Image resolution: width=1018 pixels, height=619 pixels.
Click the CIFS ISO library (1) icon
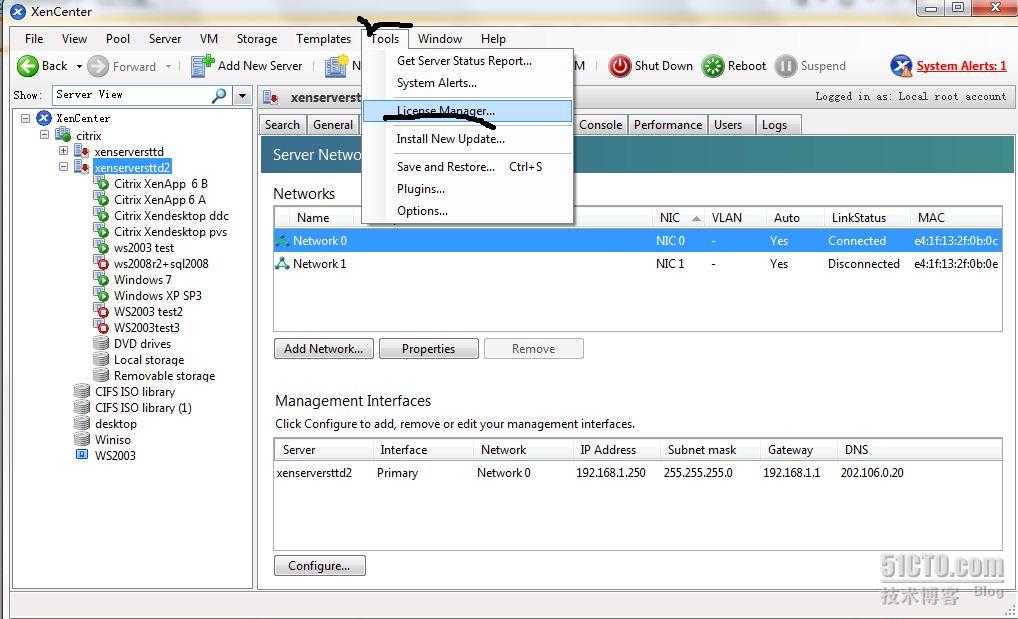tap(82, 407)
